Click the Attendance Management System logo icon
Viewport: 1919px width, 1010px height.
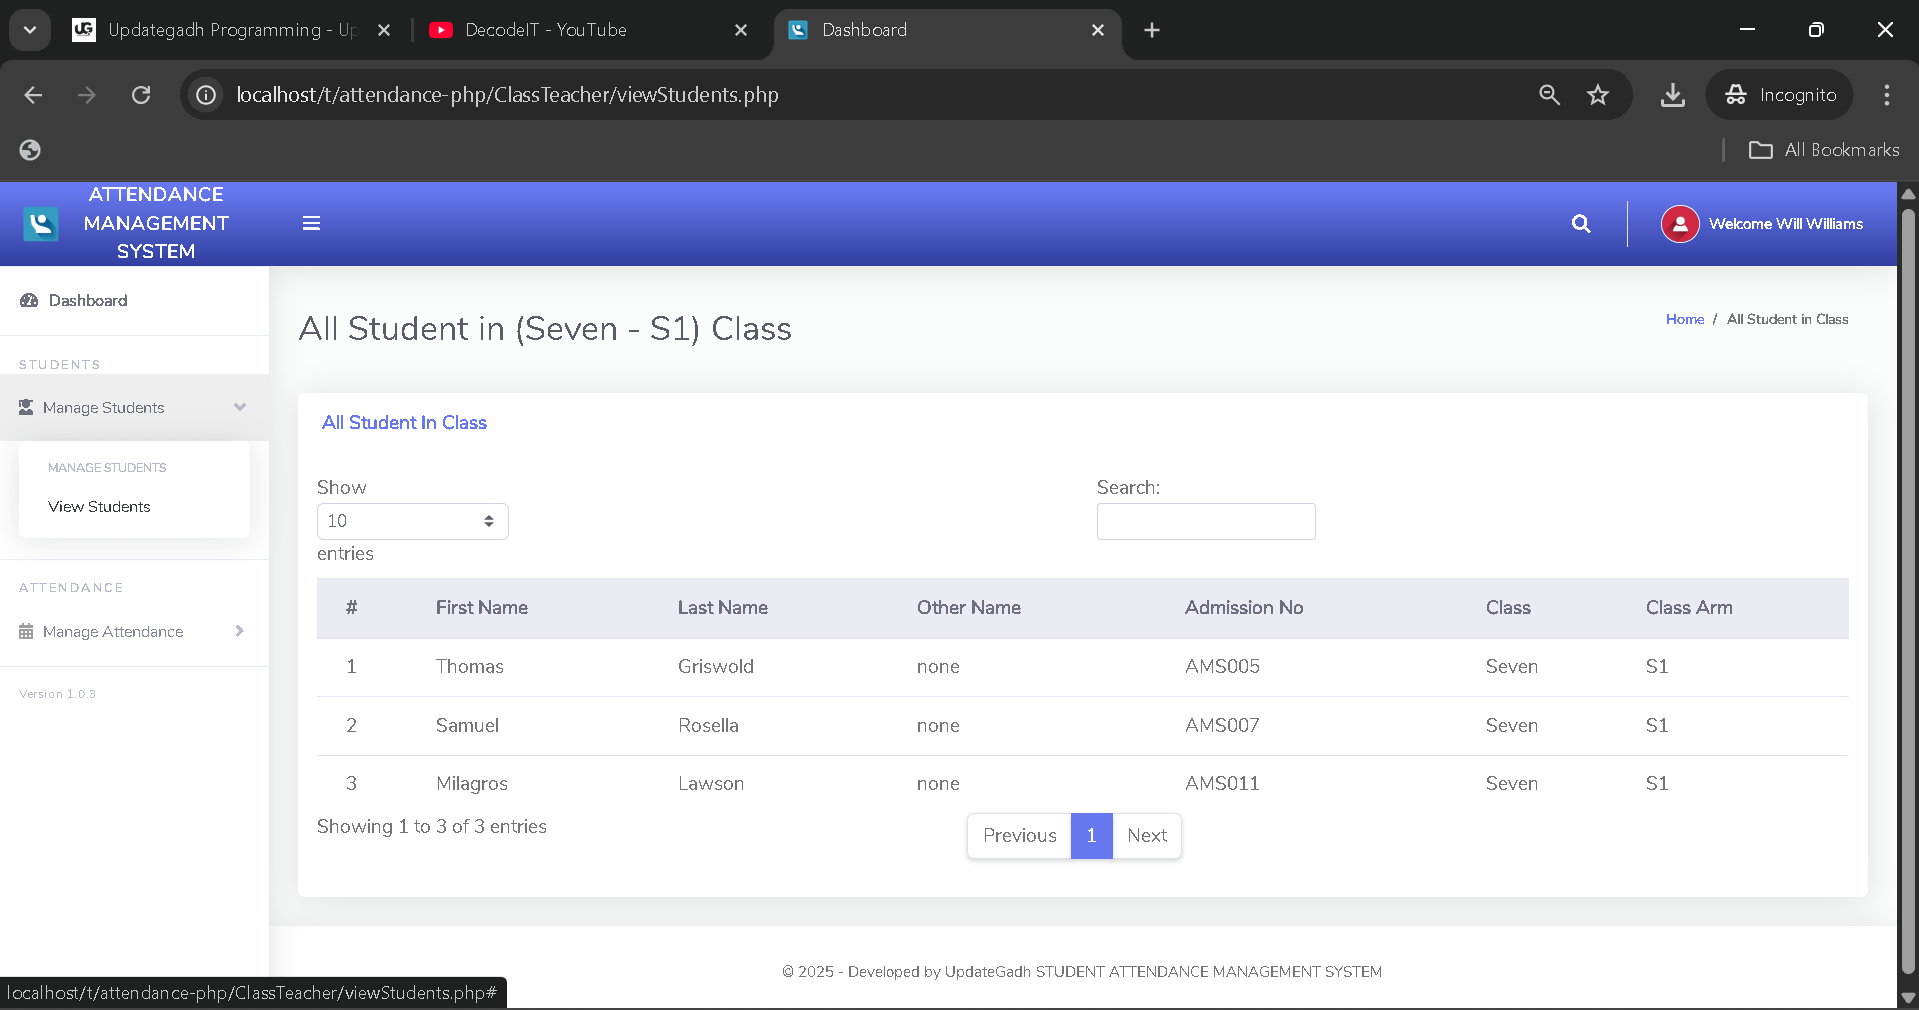pos(40,223)
